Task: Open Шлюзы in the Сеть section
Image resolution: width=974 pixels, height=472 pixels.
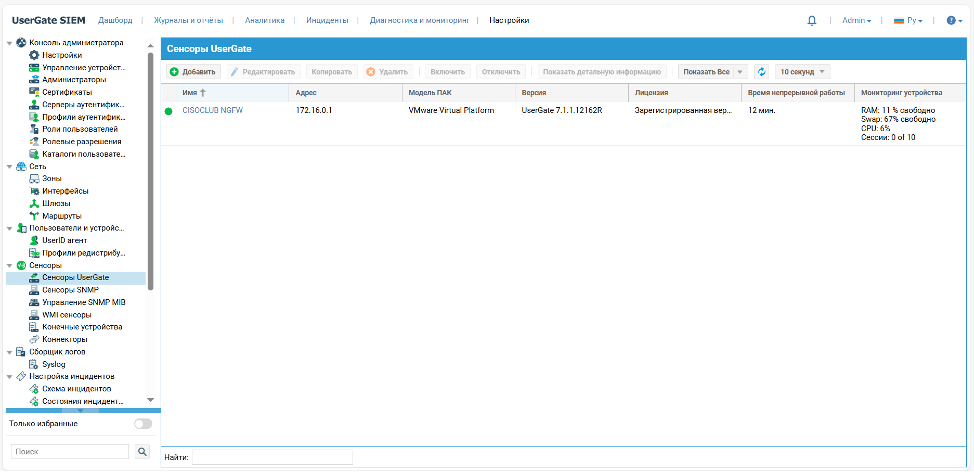Action: [x=56, y=203]
